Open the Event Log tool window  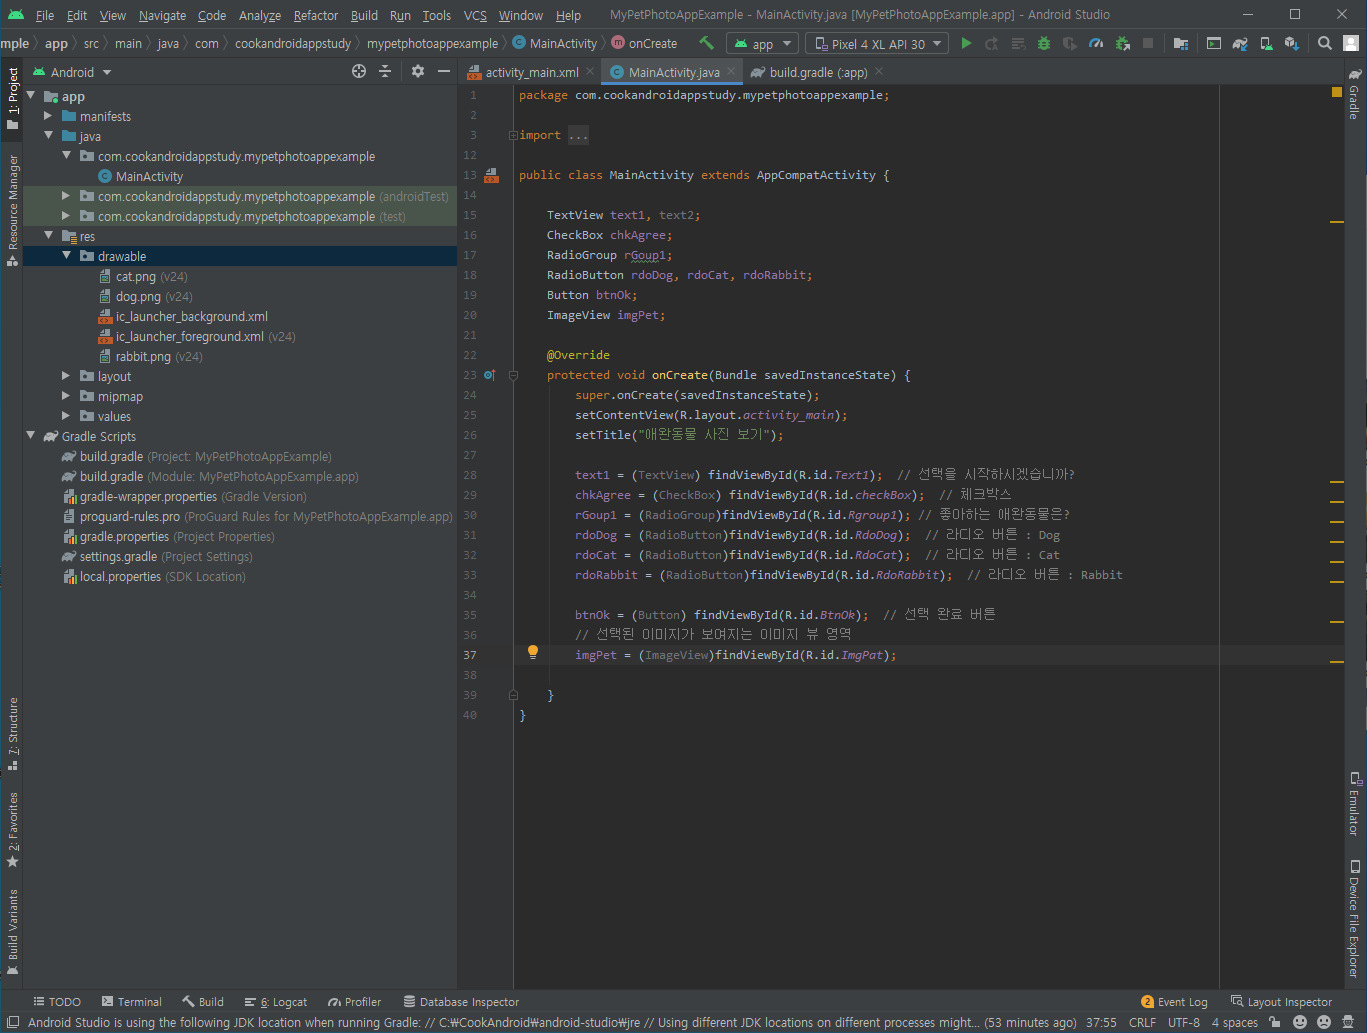tap(1174, 1001)
